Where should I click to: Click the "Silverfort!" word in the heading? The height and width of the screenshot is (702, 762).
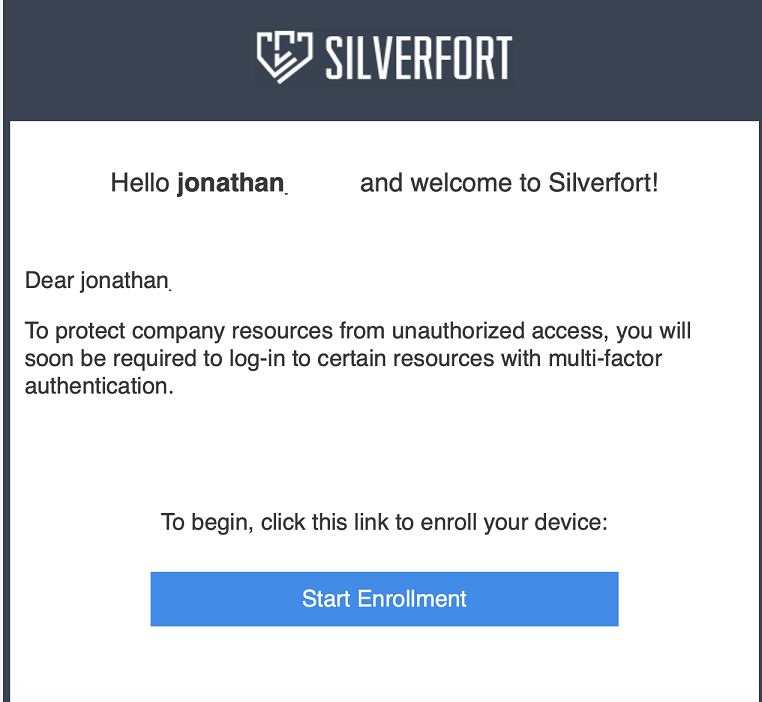(x=603, y=183)
